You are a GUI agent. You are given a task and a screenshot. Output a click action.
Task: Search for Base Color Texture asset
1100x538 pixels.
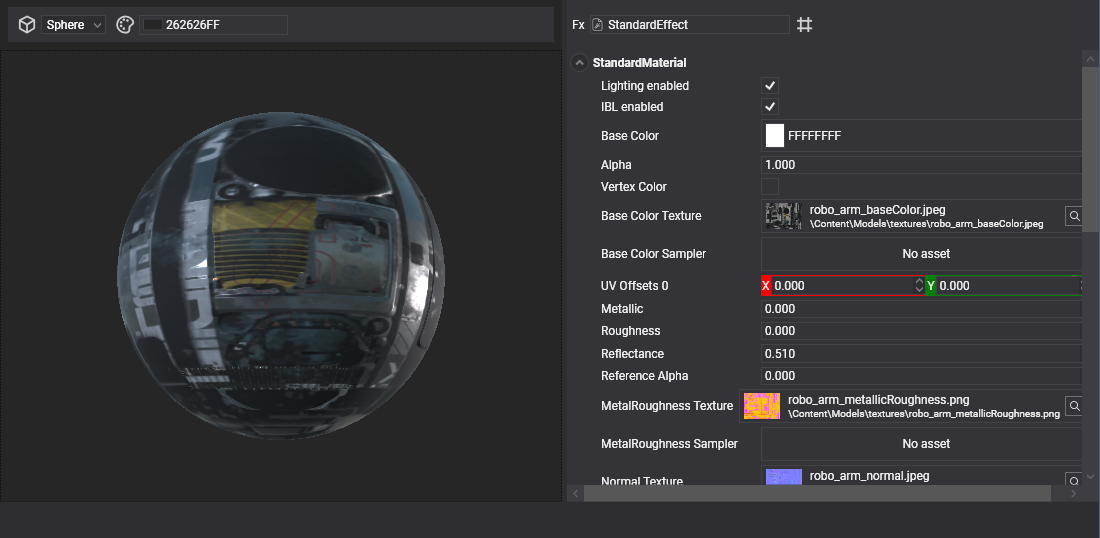pyautogui.click(x=1073, y=216)
